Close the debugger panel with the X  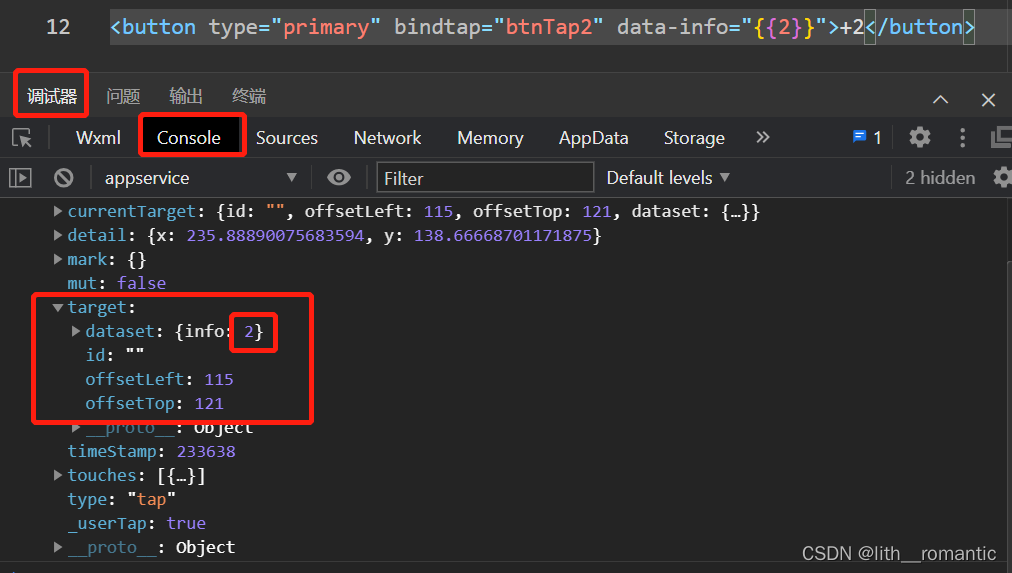(988, 100)
